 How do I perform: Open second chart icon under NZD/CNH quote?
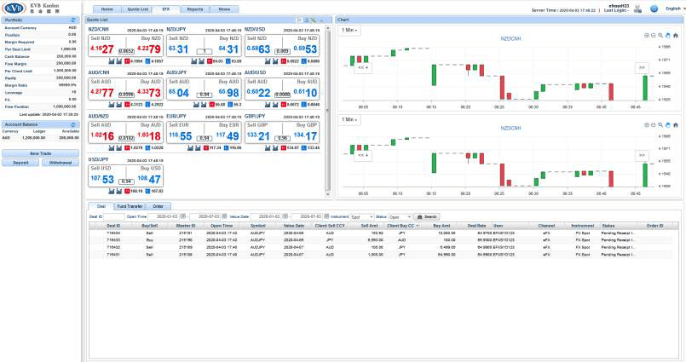[119, 61]
